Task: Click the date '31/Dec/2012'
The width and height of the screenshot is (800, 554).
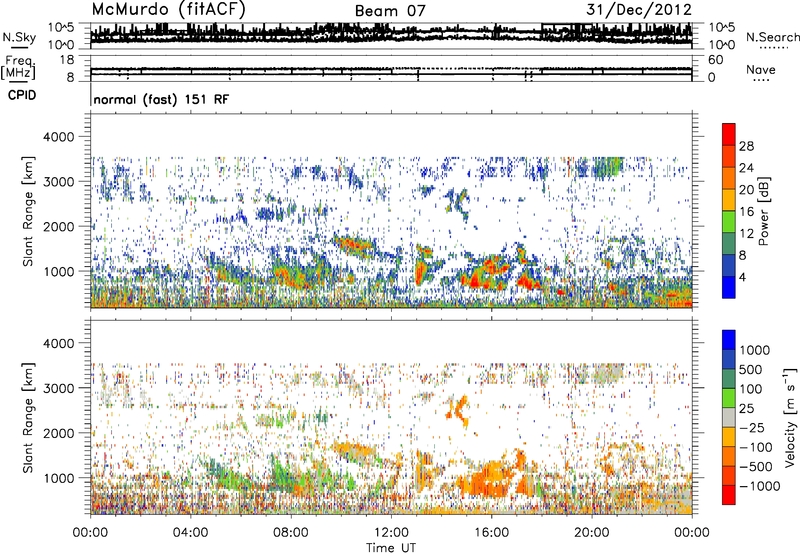Action: pyautogui.click(x=639, y=10)
